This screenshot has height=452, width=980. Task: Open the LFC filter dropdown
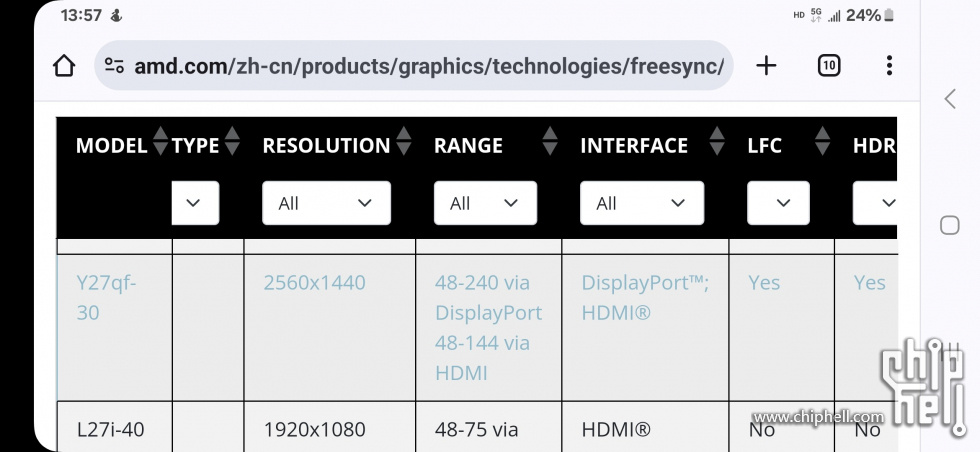(x=778, y=203)
